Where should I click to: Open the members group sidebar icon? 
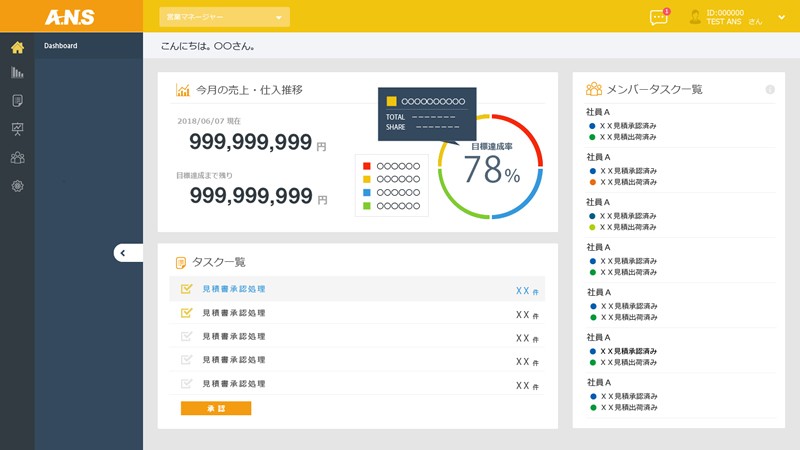(x=17, y=157)
